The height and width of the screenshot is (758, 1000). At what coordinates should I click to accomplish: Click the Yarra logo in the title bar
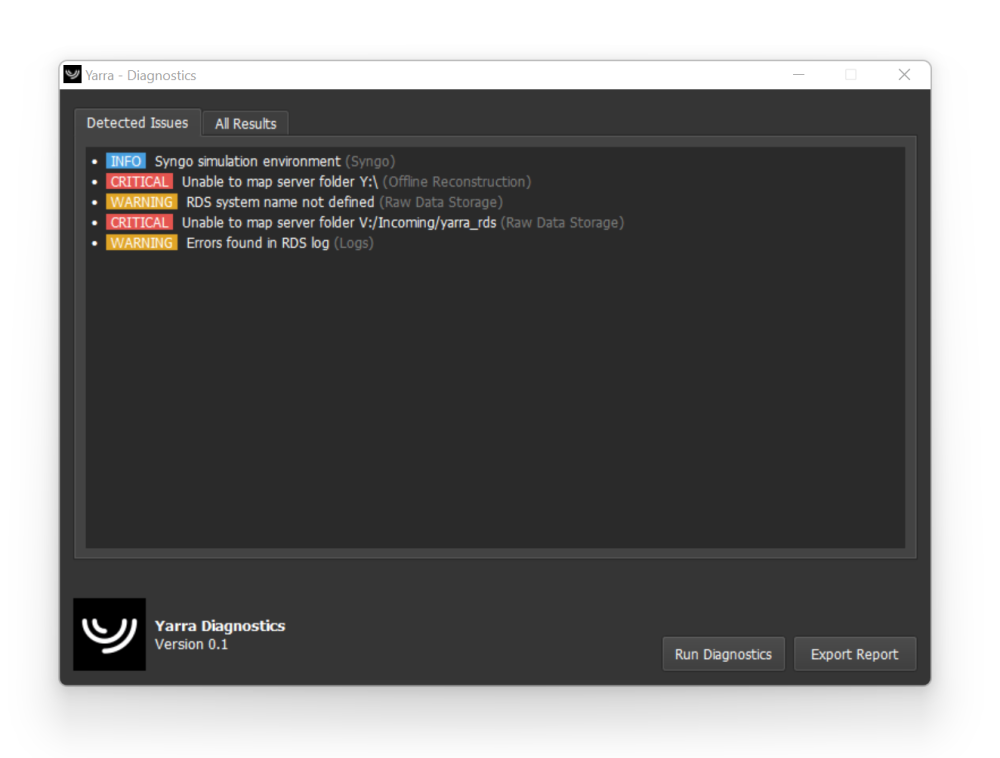[72, 75]
